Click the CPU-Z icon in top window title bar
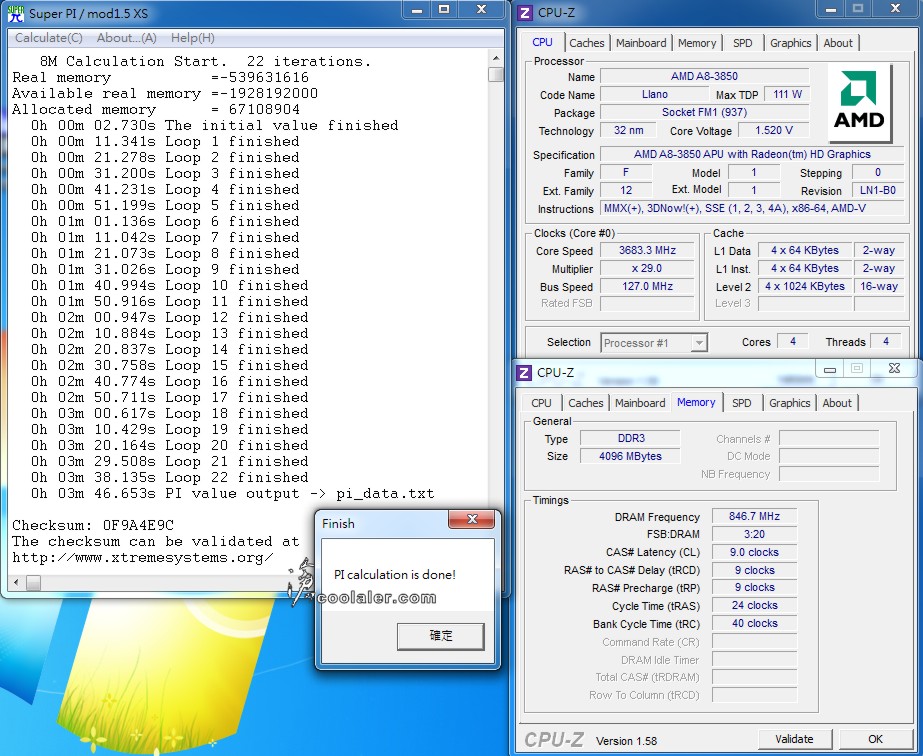The width and height of the screenshot is (923, 756). coord(524,12)
